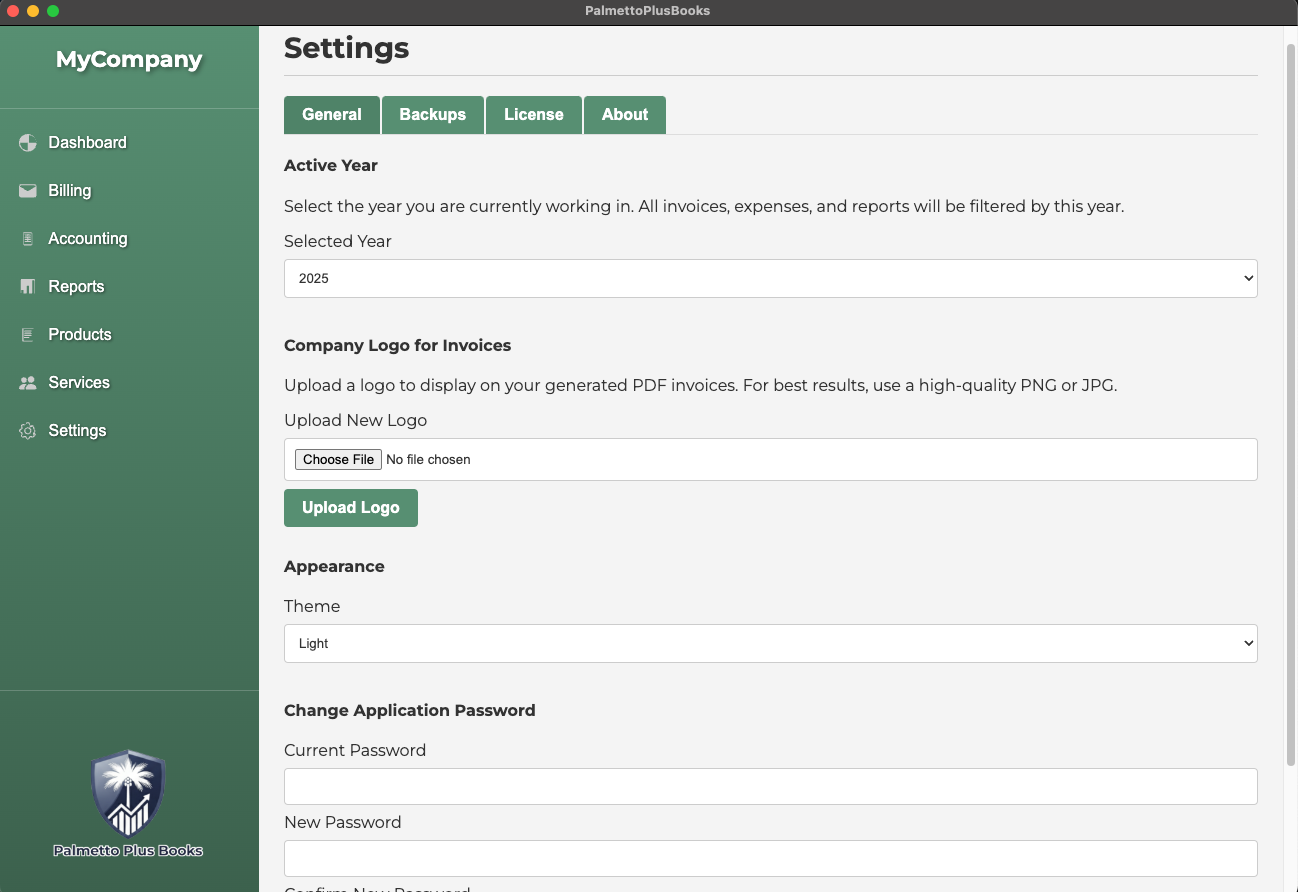Go to the About tab
Image resolution: width=1298 pixels, height=892 pixels.
(624, 115)
